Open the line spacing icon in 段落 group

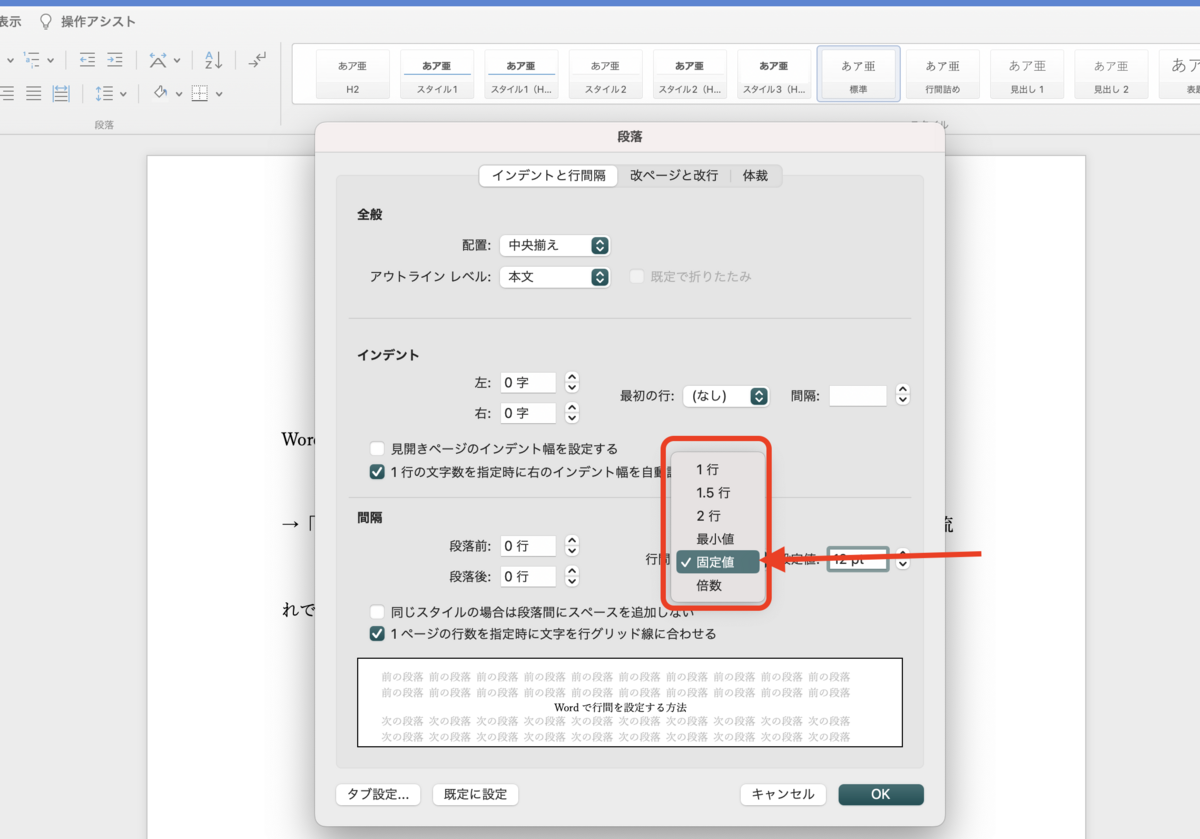tap(106, 93)
